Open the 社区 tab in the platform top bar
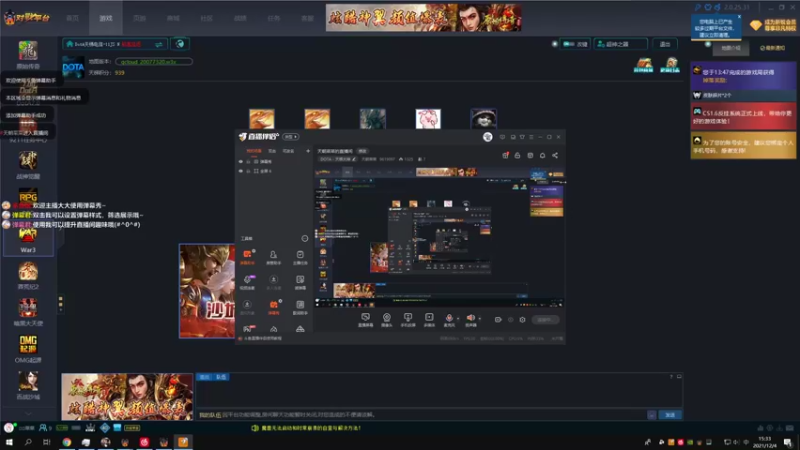The image size is (800, 450). pyautogui.click(x=207, y=18)
